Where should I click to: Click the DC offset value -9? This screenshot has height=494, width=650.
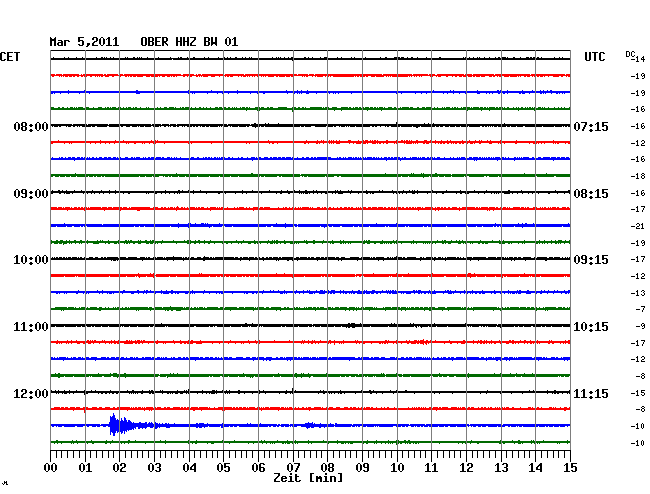(x=640, y=327)
